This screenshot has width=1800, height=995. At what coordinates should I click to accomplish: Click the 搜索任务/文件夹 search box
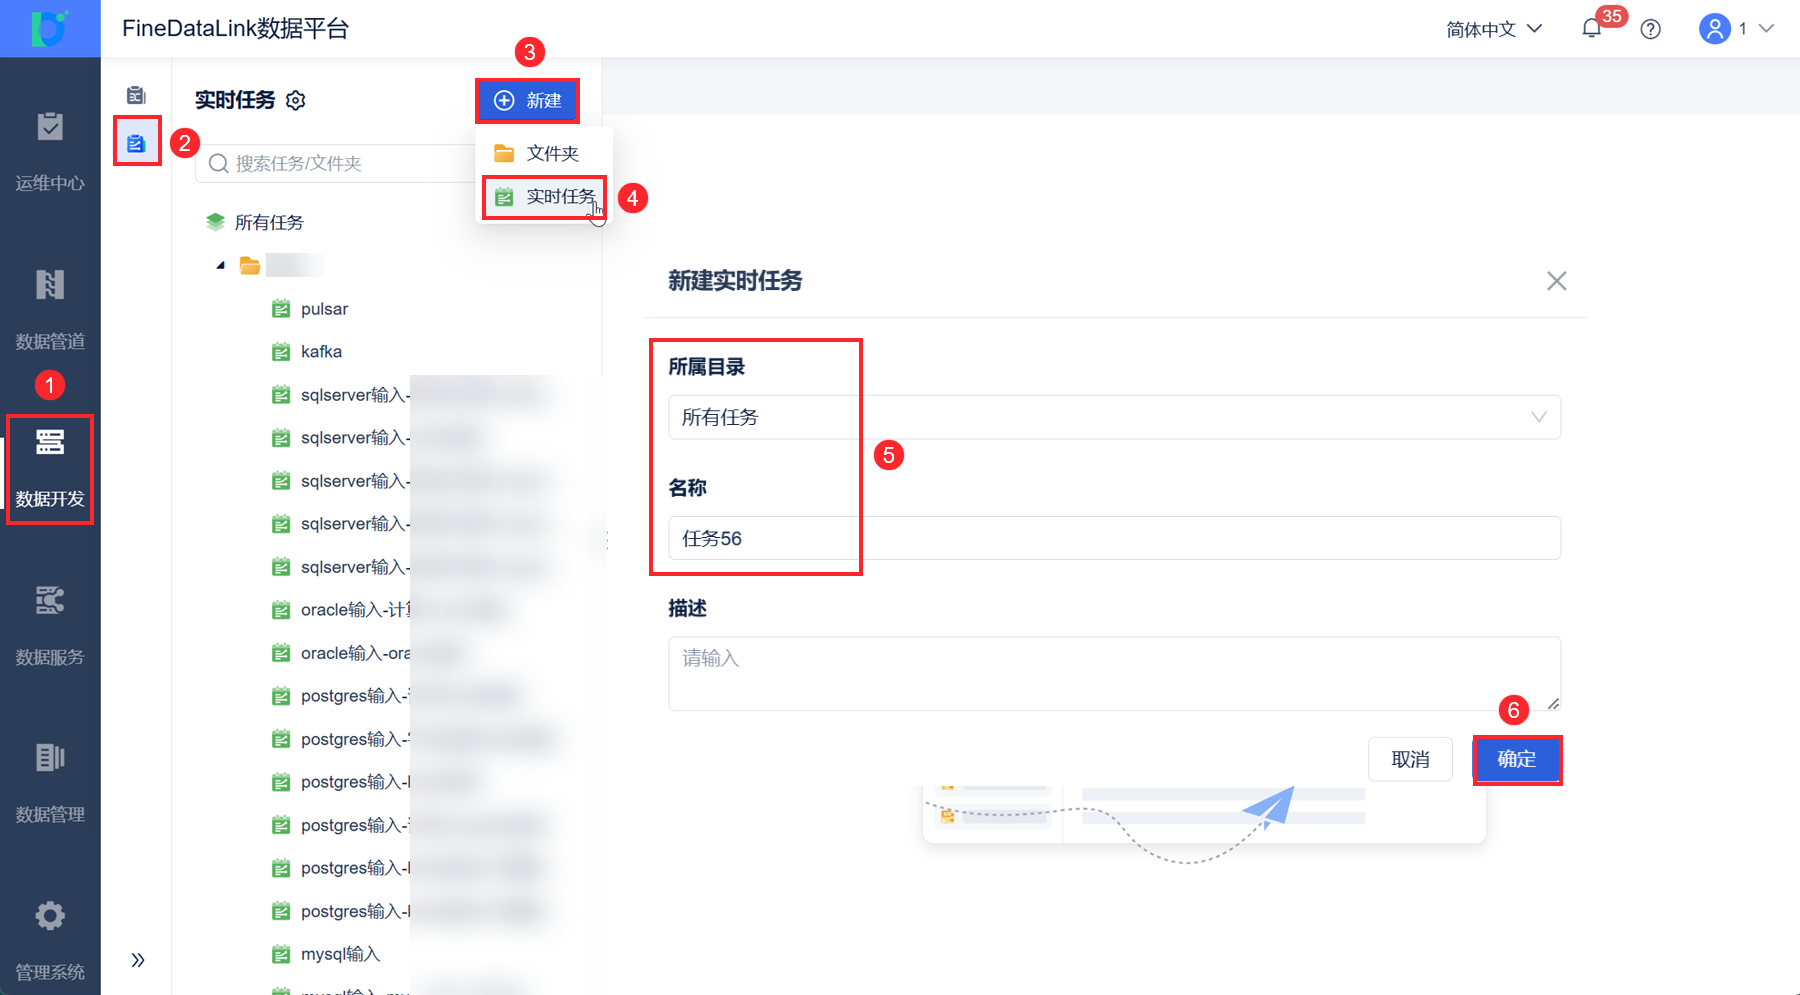pyautogui.click(x=338, y=164)
